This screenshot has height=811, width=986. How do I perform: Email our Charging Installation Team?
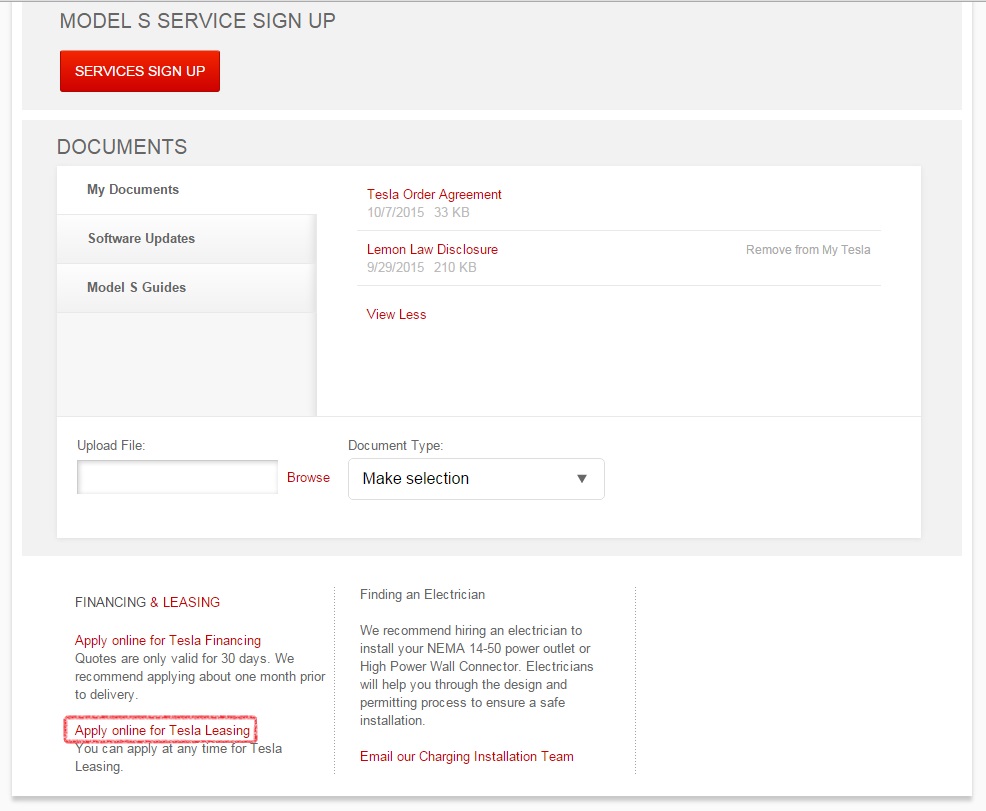(x=467, y=757)
